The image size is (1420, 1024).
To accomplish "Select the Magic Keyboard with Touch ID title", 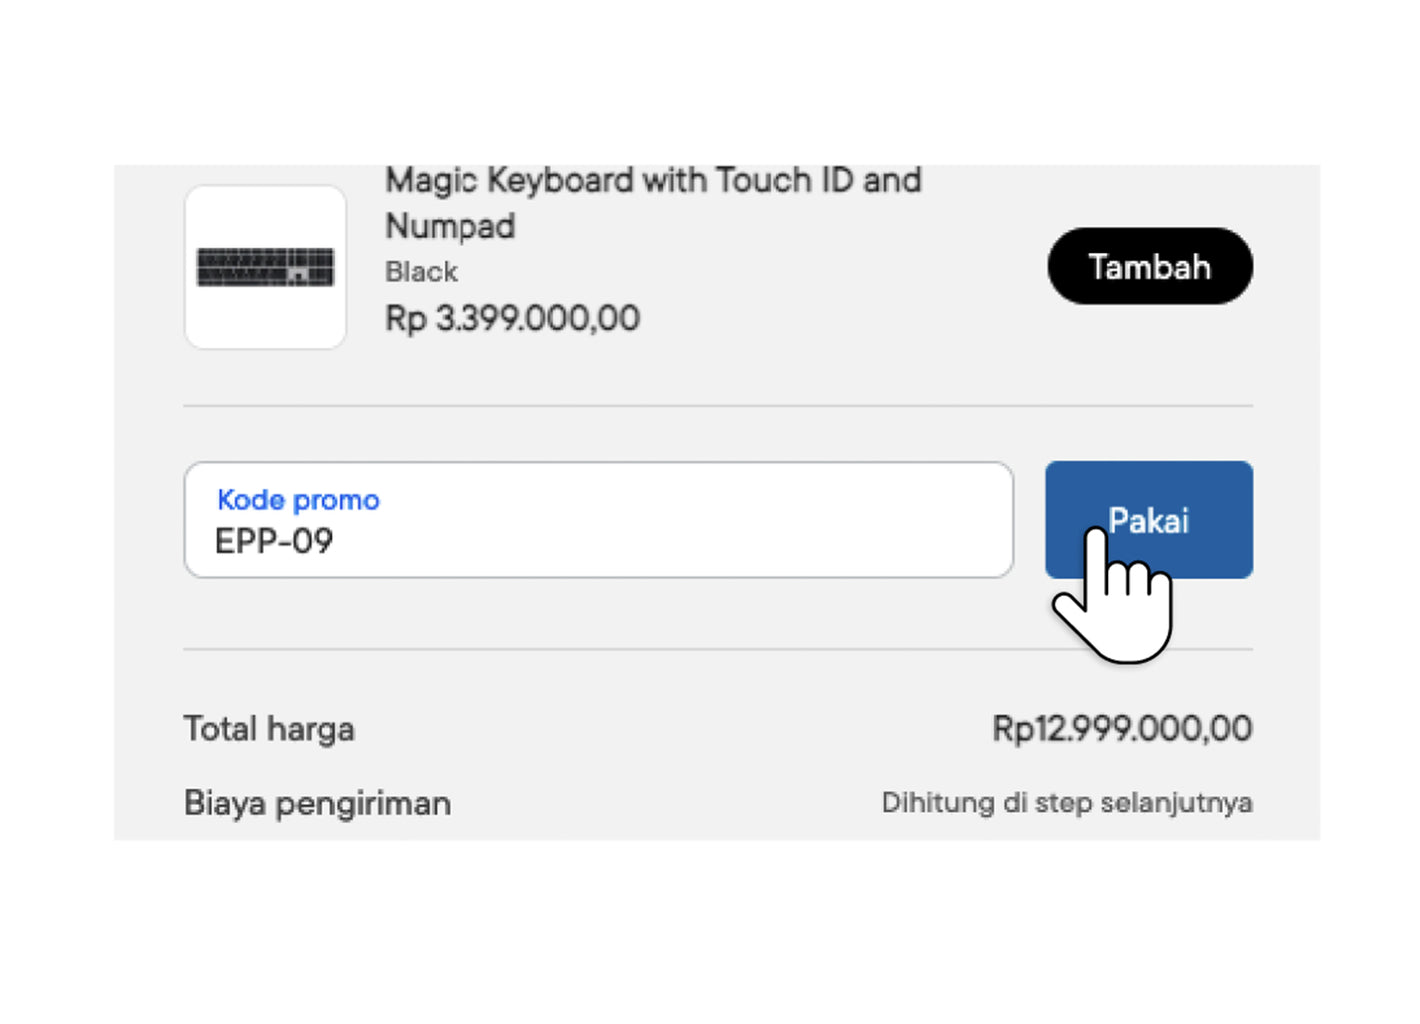I will (653, 203).
